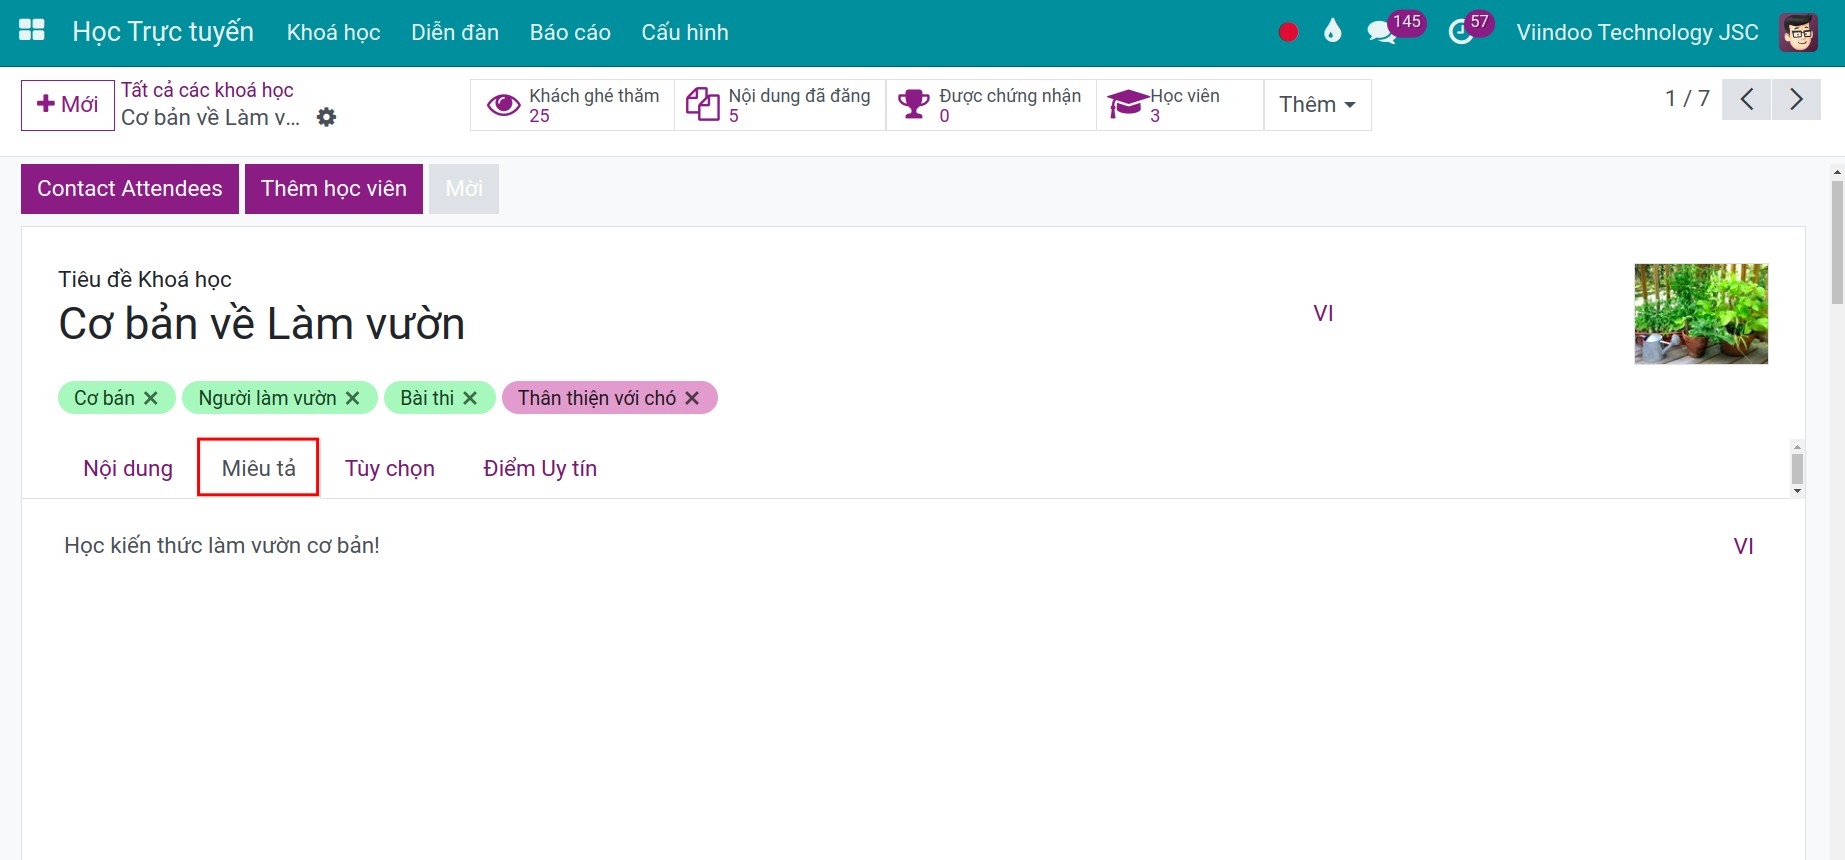
Task: Open the chat messages icon with 145 badge
Action: click(1381, 32)
